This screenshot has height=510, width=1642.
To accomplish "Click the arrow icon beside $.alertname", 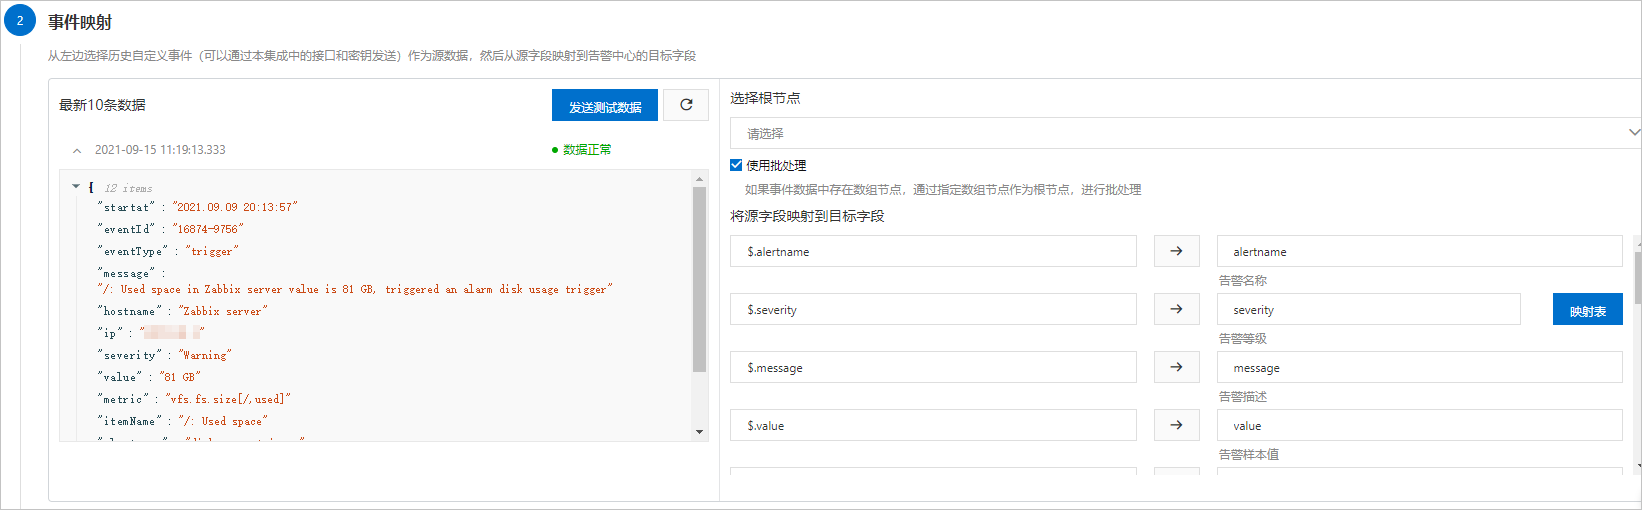I will [1176, 251].
